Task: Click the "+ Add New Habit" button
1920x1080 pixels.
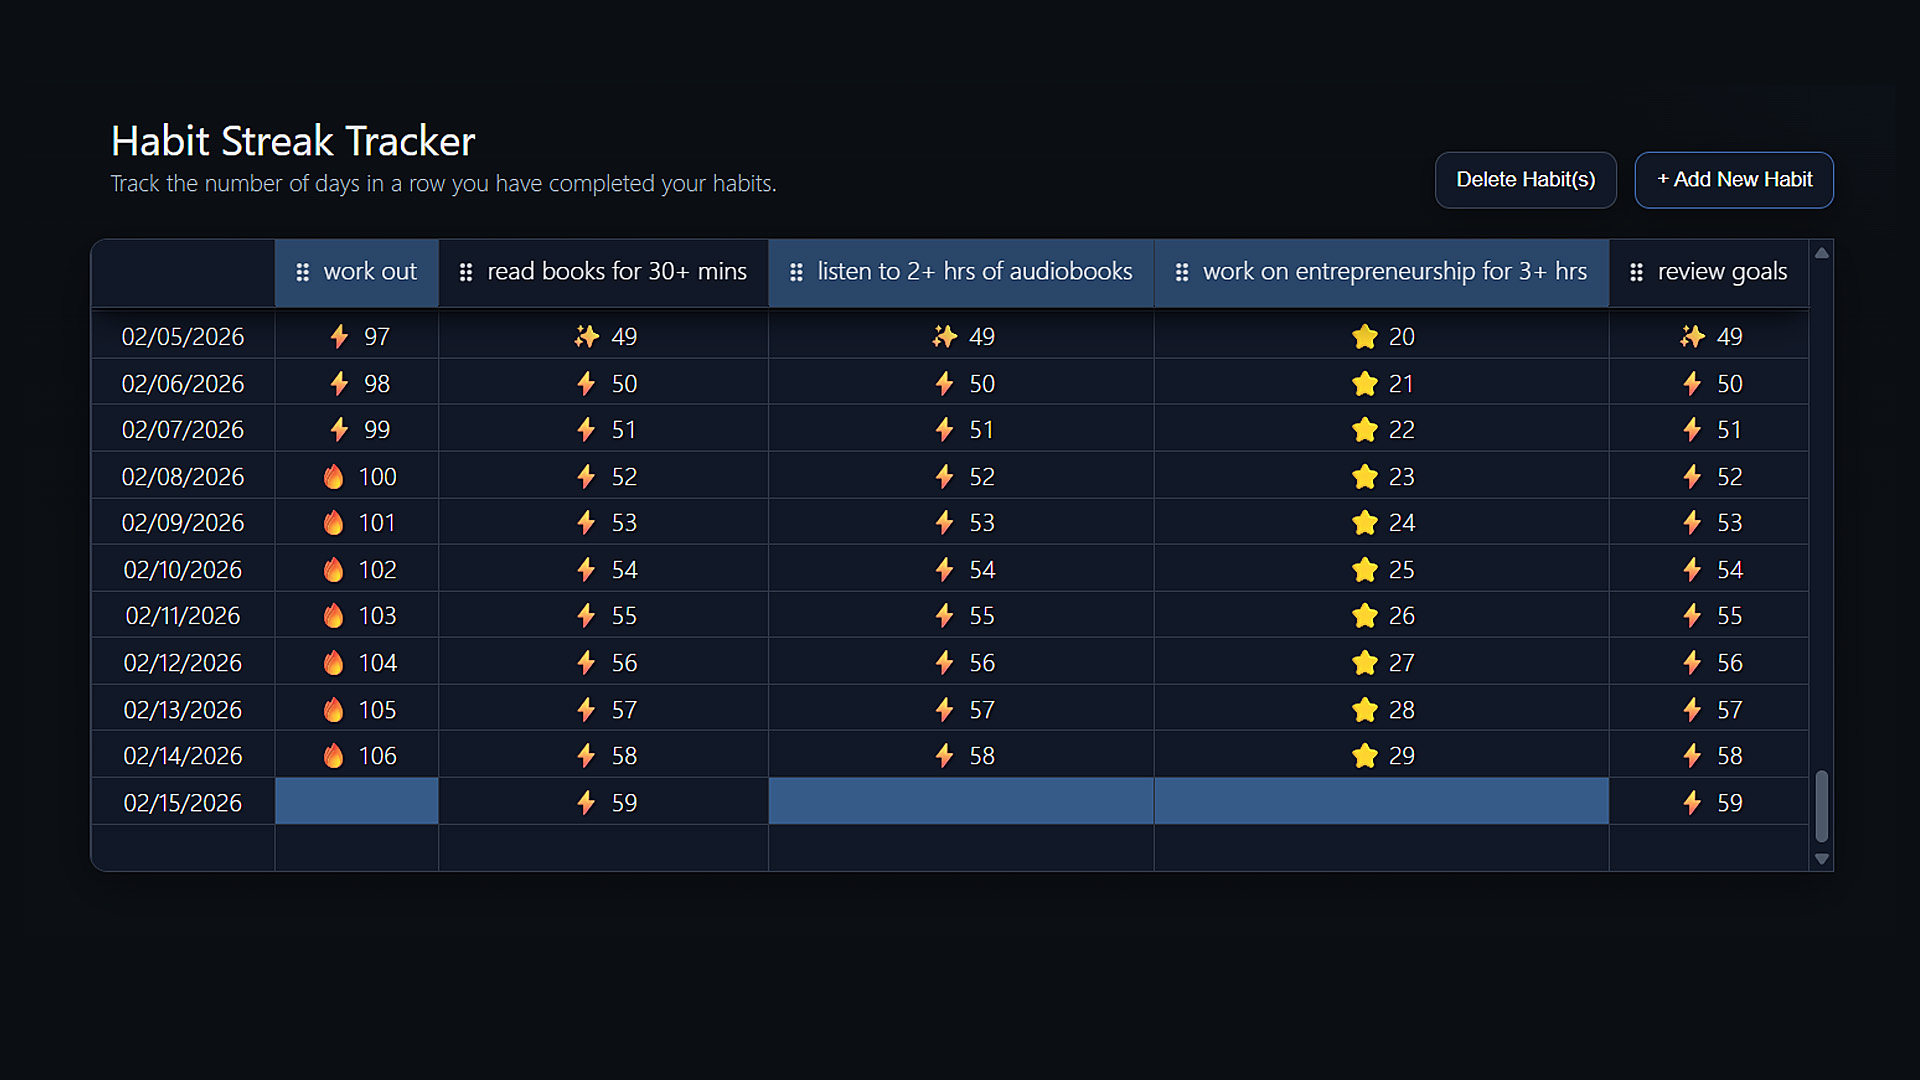Action: coord(1734,180)
